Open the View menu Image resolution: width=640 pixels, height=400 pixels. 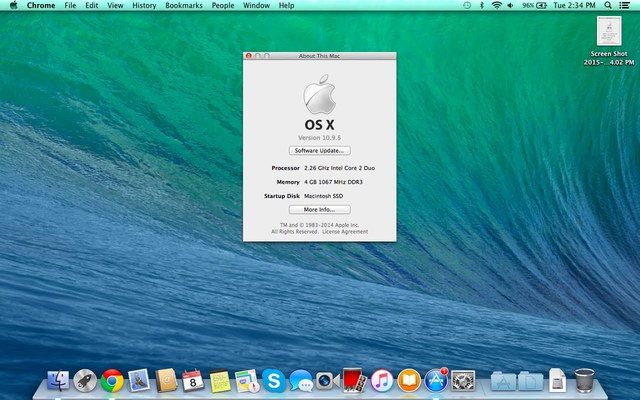coord(115,5)
